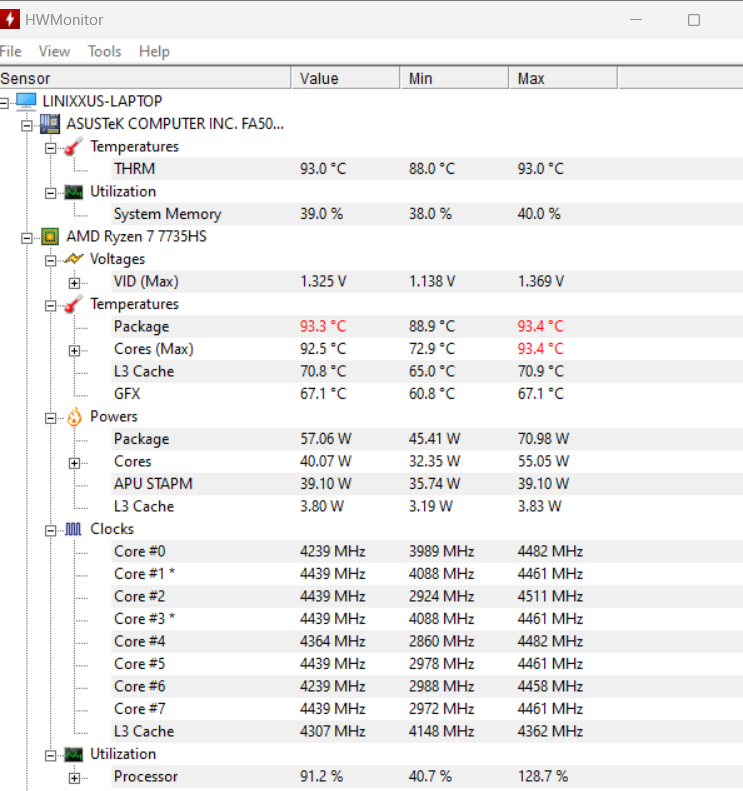Open the View menu
743x791 pixels.
pos(54,51)
